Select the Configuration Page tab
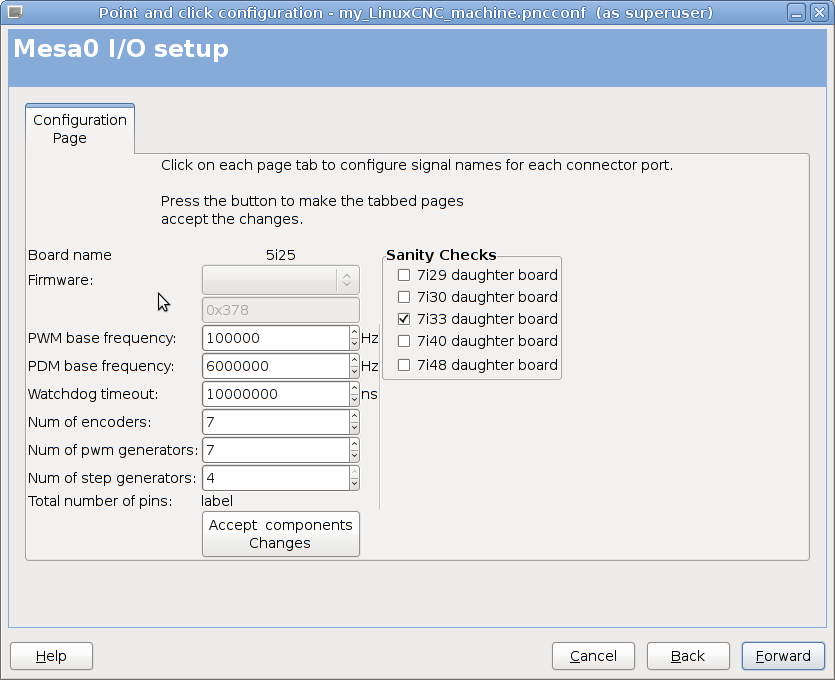Screen dimensions: 835x680 pos(80,129)
